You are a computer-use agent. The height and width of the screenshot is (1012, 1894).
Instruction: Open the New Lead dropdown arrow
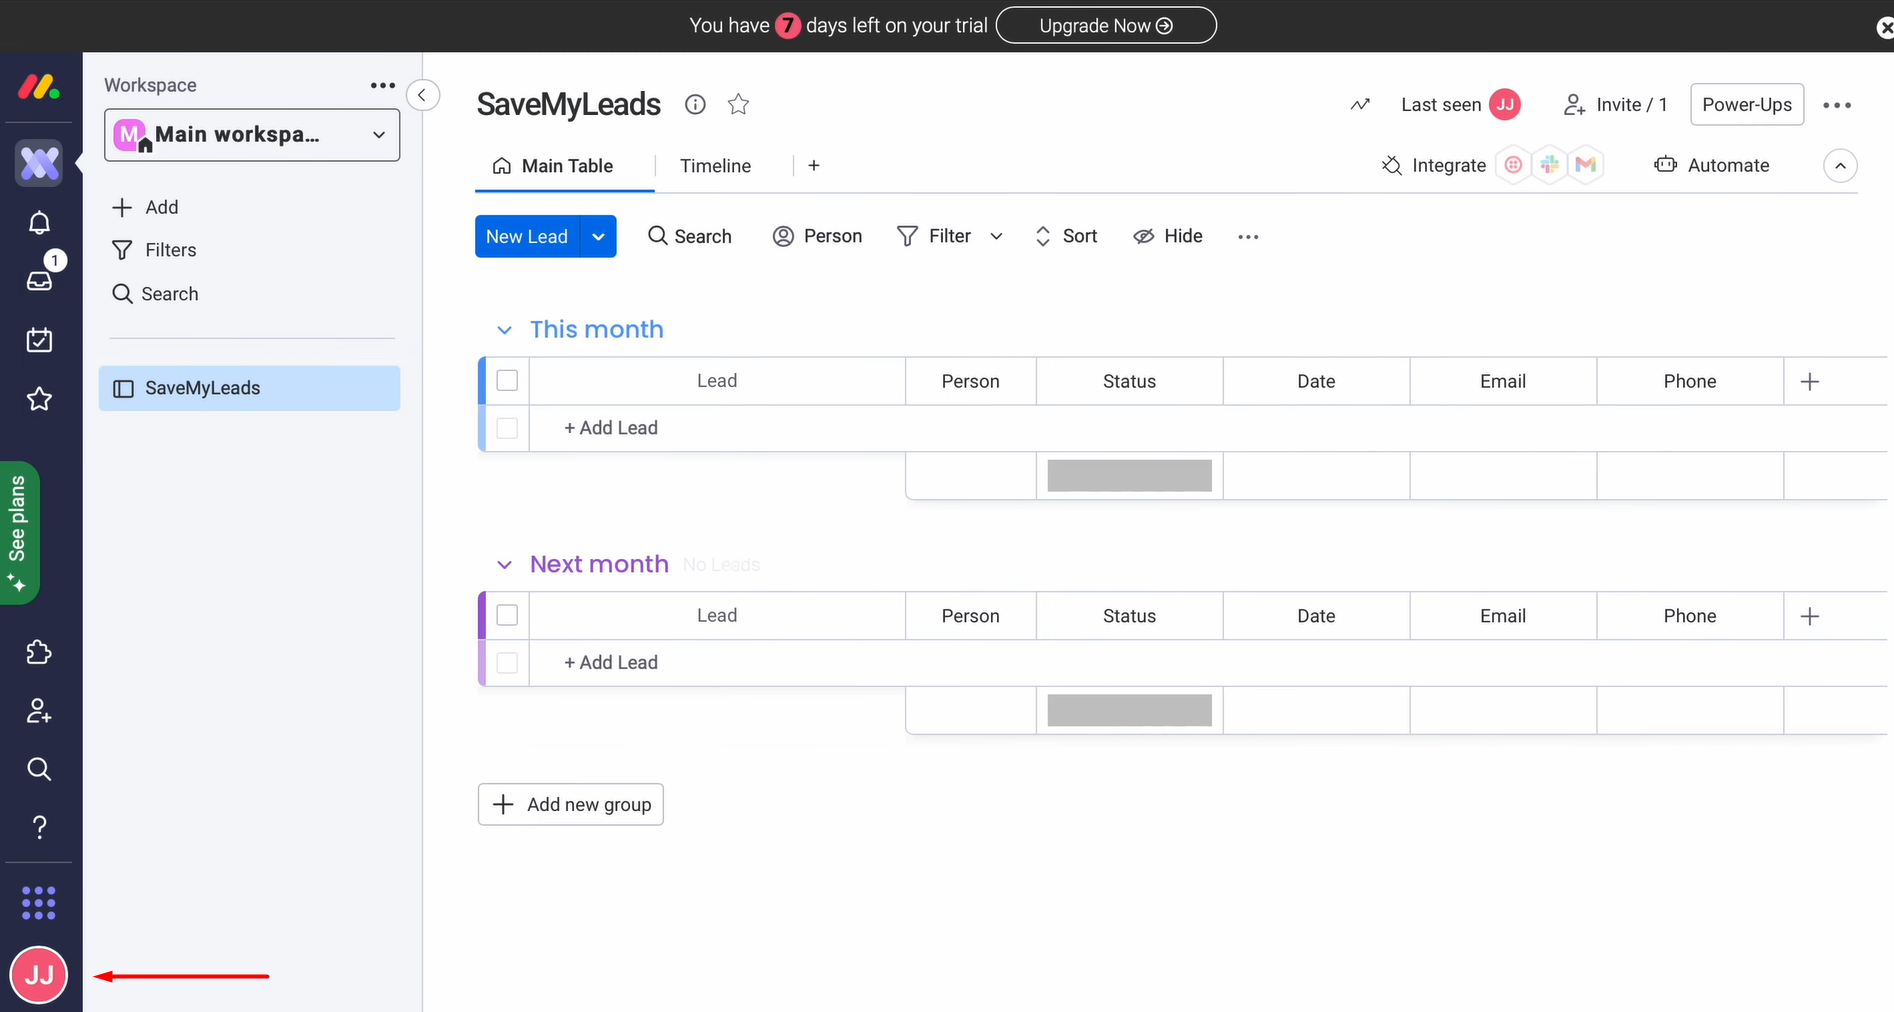coord(598,236)
